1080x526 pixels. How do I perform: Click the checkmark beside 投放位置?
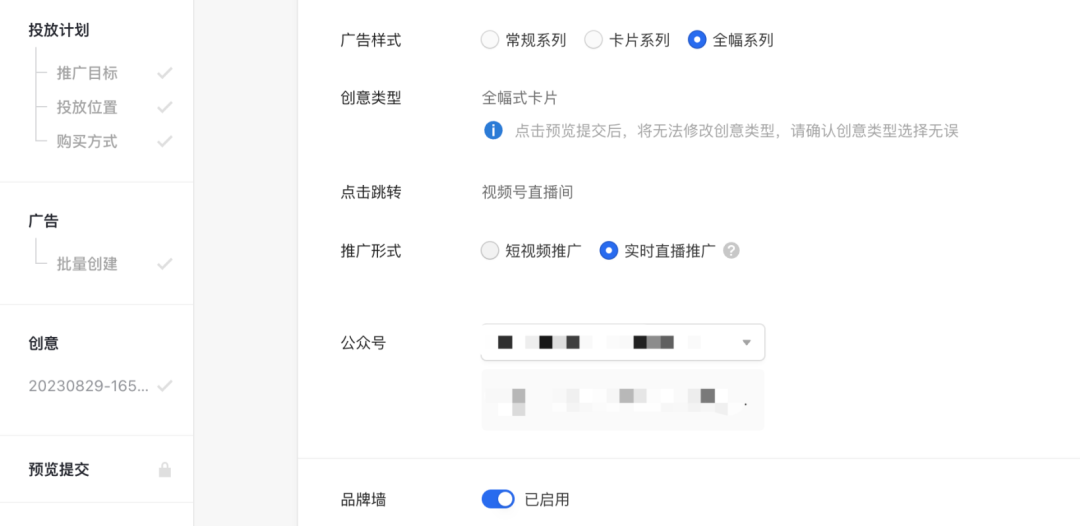pos(165,107)
